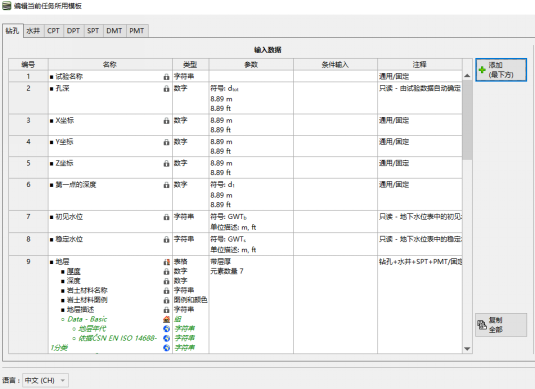Open the SPT tab

tap(93, 31)
